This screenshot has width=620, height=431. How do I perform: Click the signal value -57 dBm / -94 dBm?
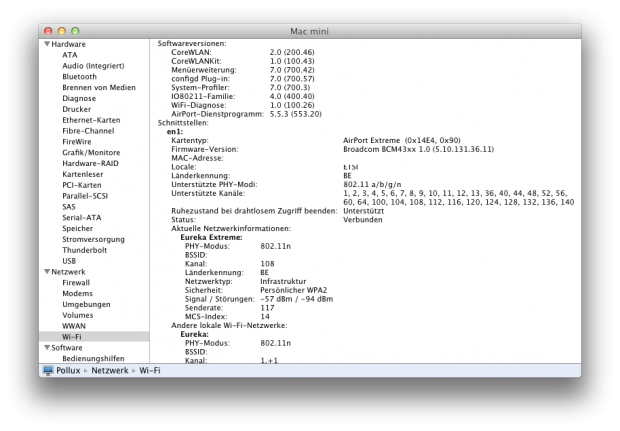(297, 299)
